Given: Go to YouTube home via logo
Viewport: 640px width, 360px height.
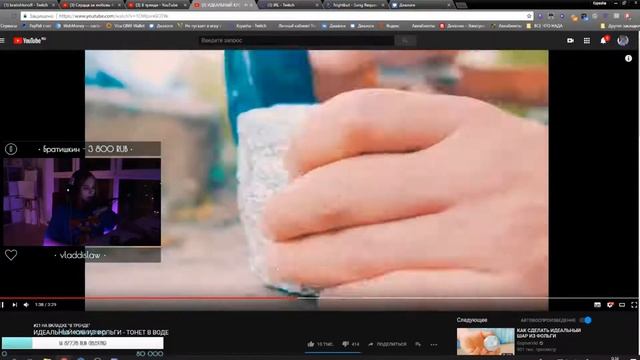Looking at the screenshot, I should [29, 40].
